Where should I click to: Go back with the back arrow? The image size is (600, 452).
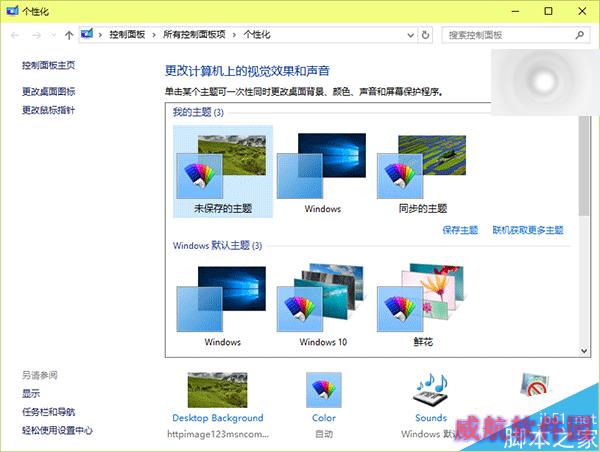click(x=15, y=35)
